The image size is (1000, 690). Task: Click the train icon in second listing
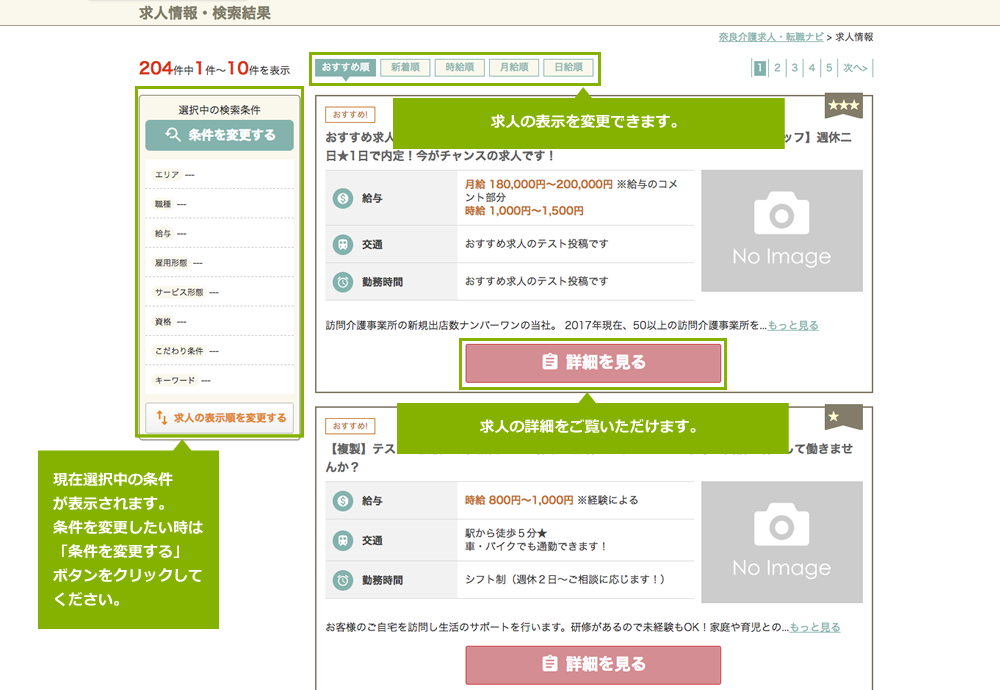point(343,540)
